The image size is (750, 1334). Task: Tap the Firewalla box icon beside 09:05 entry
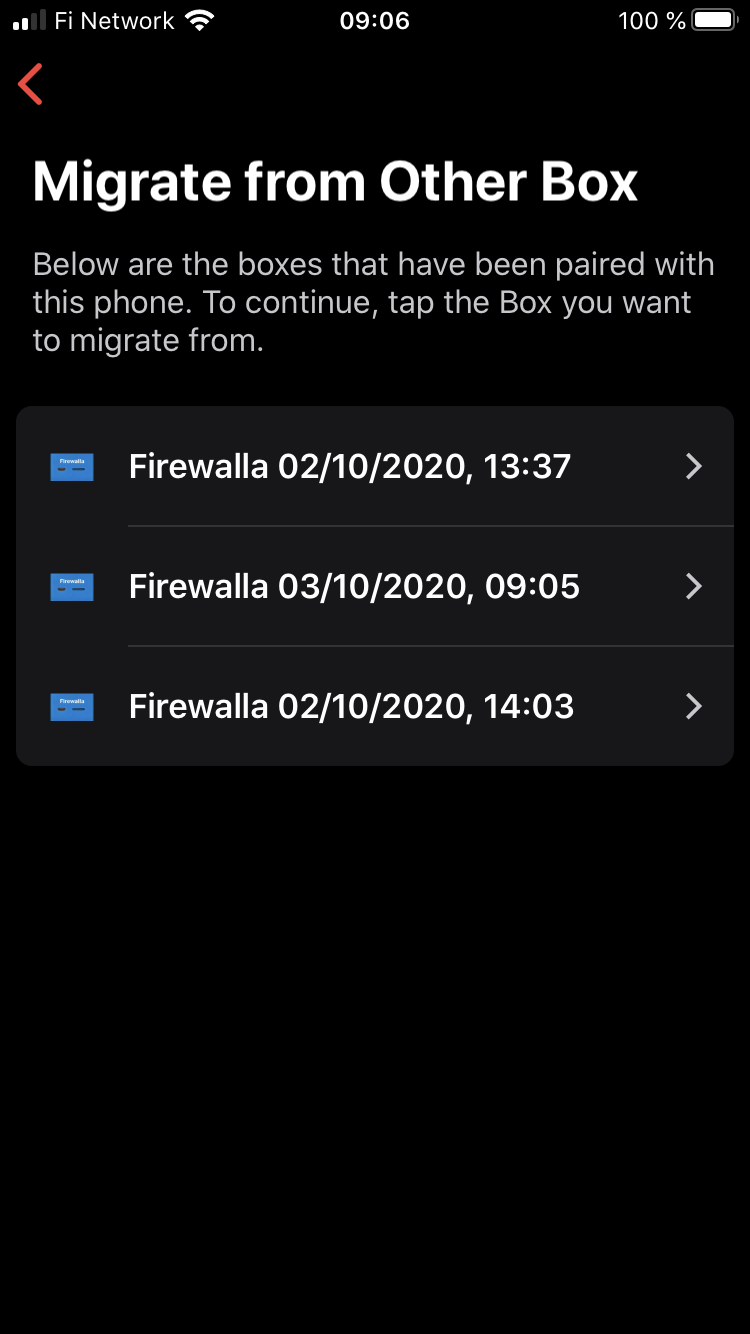pyautogui.click(x=72, y=587)
